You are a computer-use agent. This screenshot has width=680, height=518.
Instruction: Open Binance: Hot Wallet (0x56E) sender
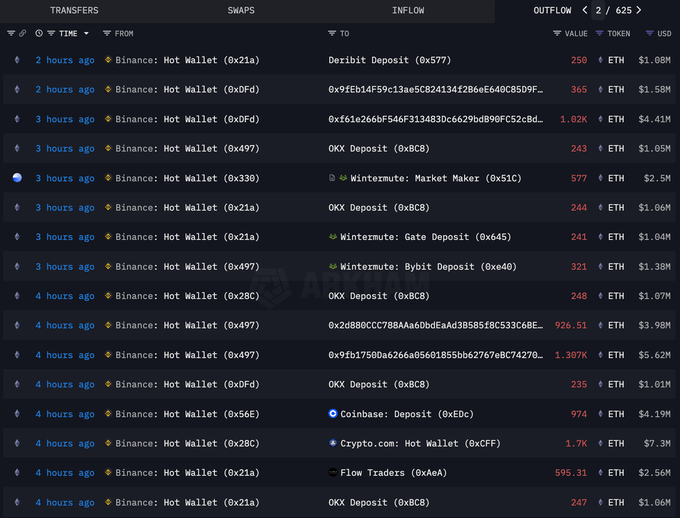pyautogui.click(x=187, y=414)
